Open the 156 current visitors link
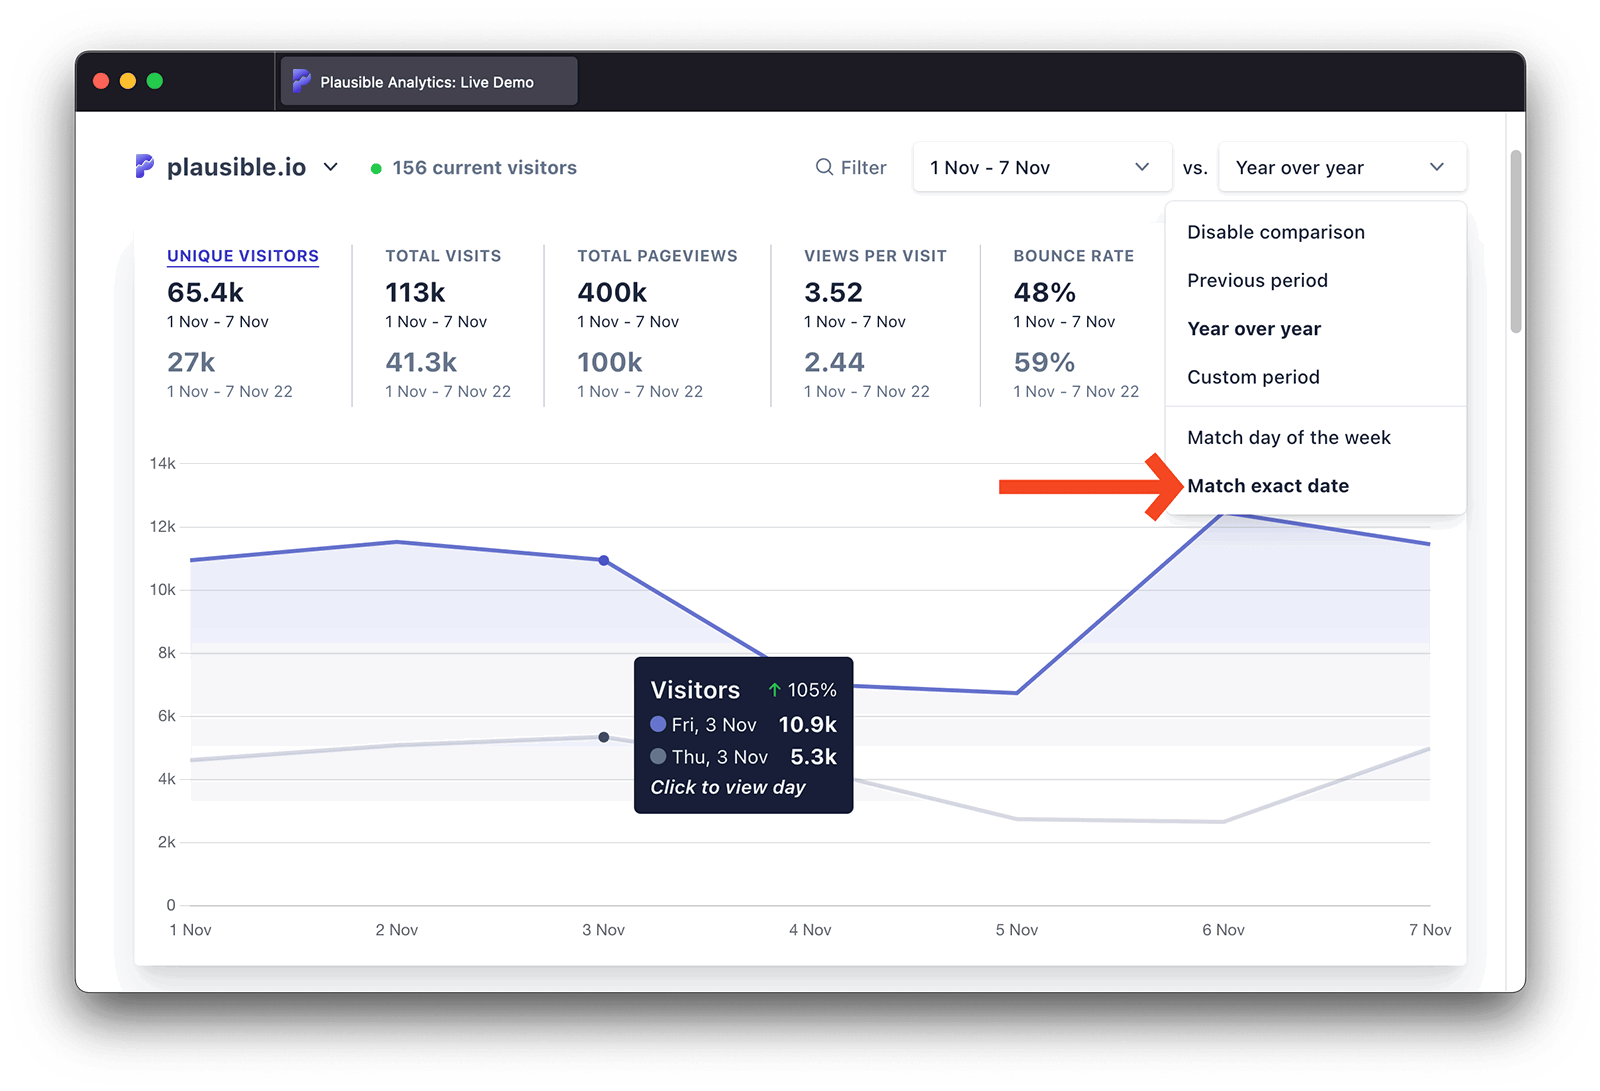The height and width of the screenshot is (1091, 1600). (484, 168)
